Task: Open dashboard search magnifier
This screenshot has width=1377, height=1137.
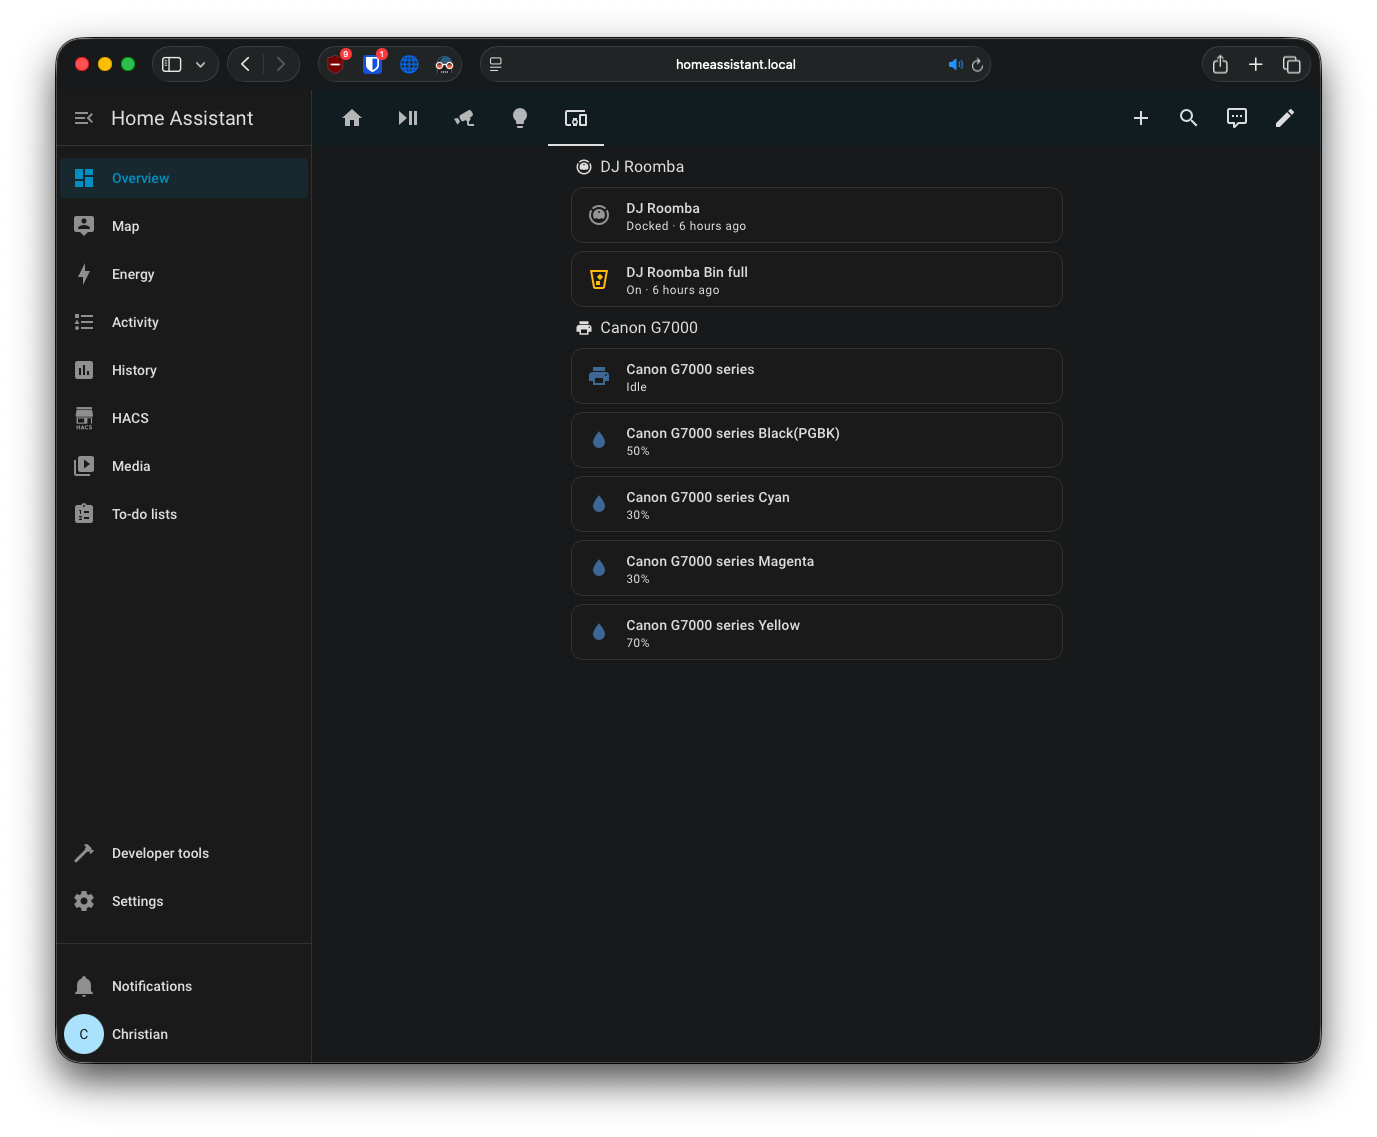Action: [x=1189, y=118]
